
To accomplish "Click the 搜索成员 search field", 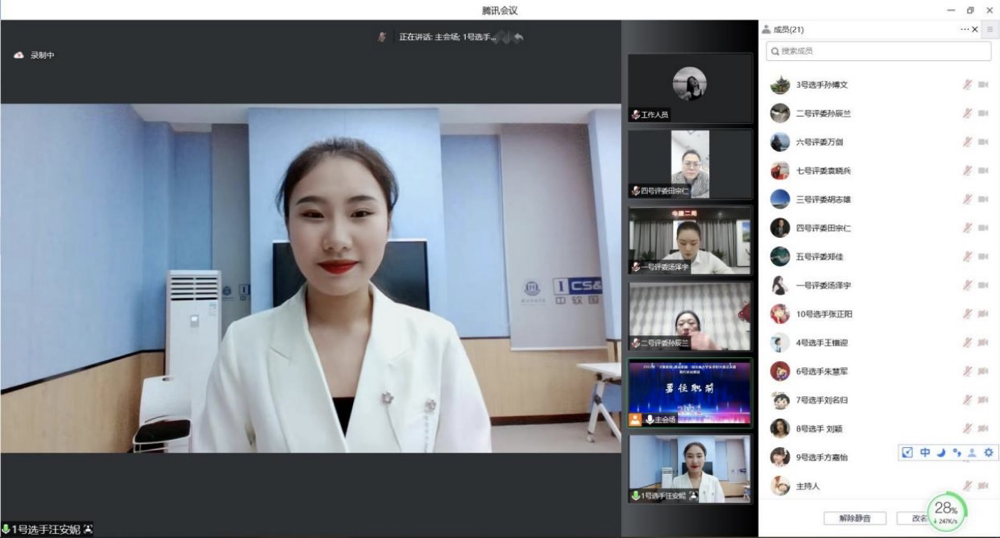I will (x=864, y=51).
